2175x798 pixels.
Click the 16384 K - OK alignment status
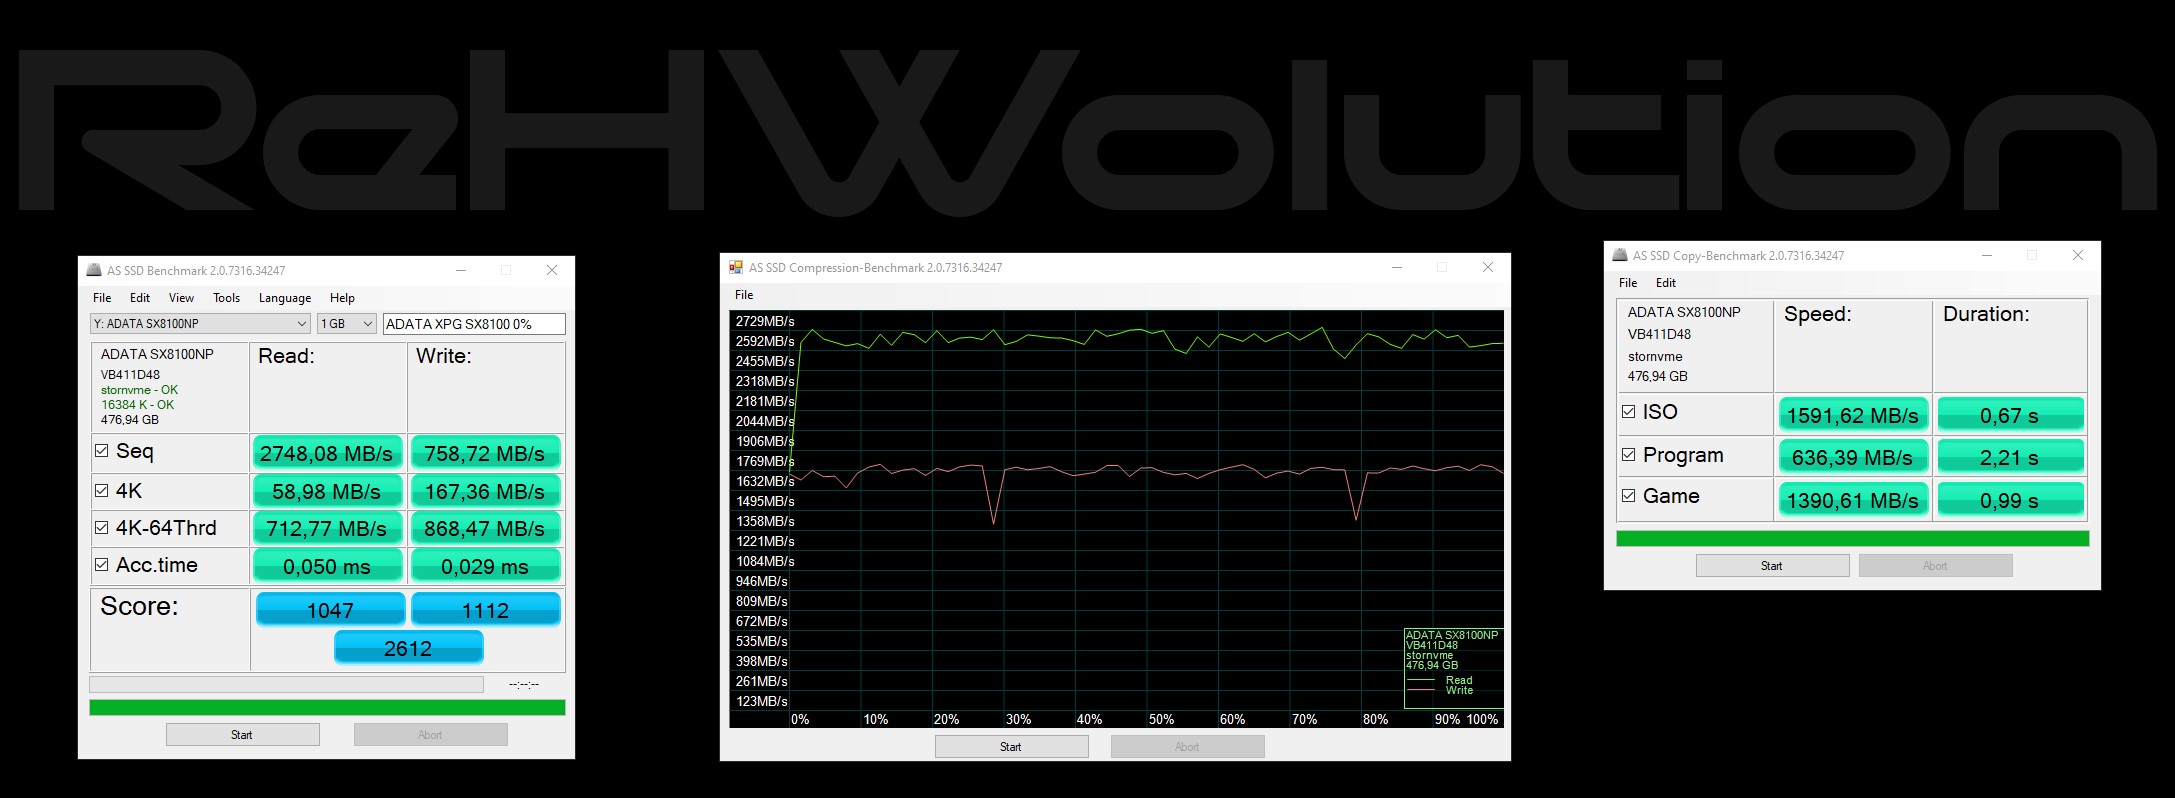137,405
